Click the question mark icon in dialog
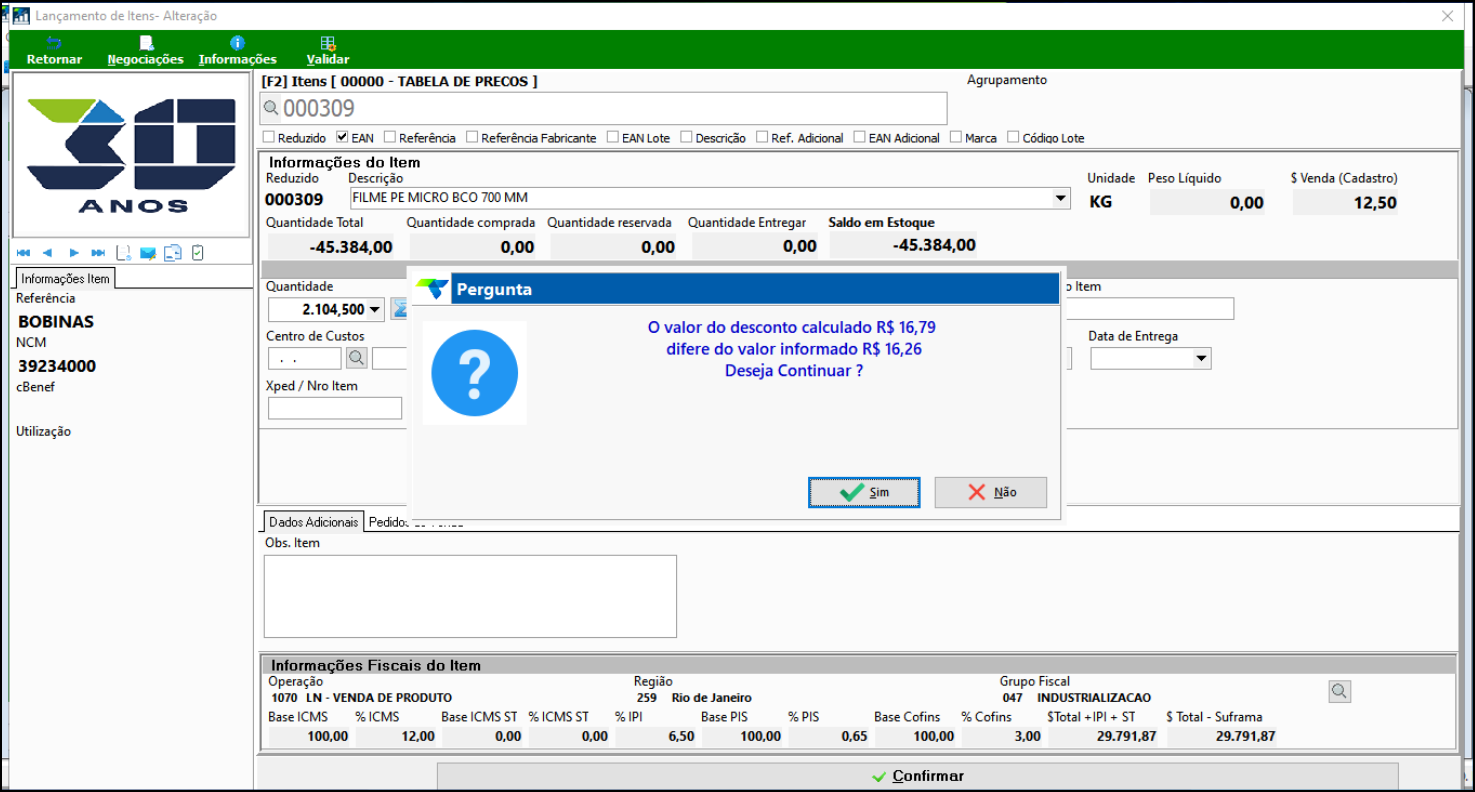Image resolution: width=1475 pixels, height=792 pixels. 474,374
